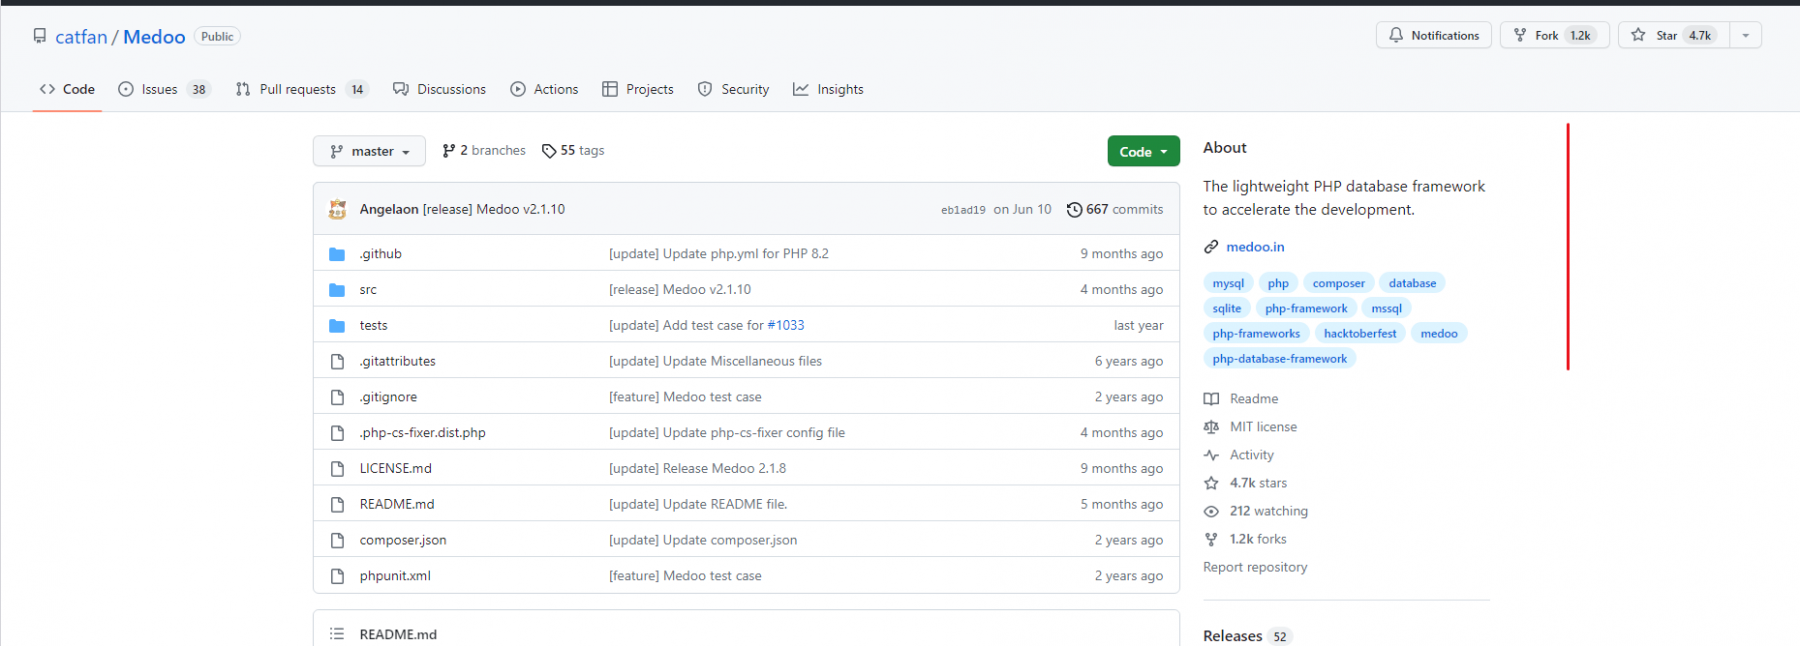Click the composer.json file icon
Viewport: 1800px width, 646px height.
pyautogui.click(x=337, y=540)
